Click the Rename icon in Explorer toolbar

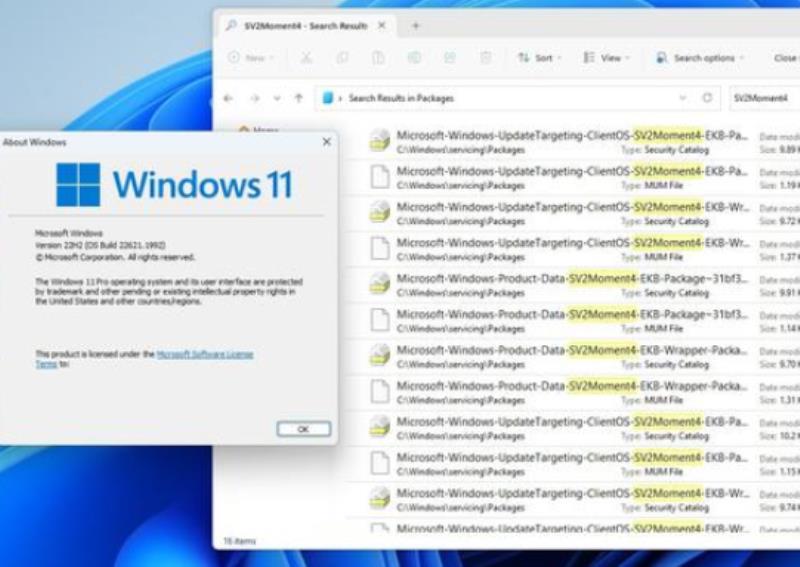[x=414, y=58]
